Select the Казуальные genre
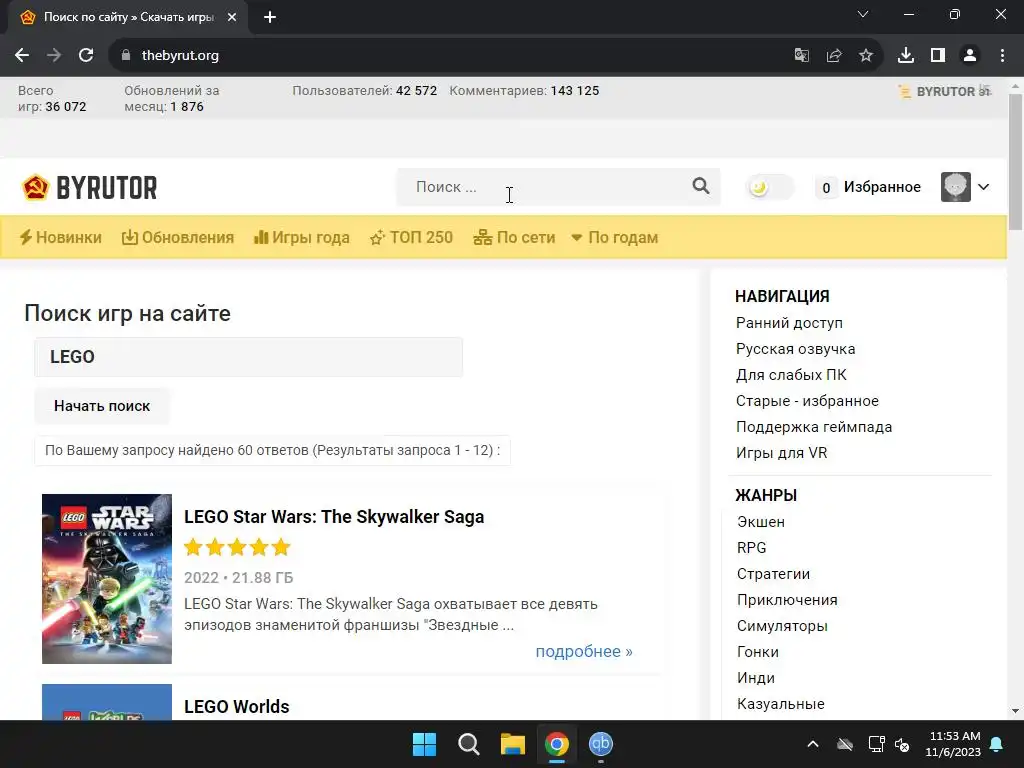 coord(780,704)
